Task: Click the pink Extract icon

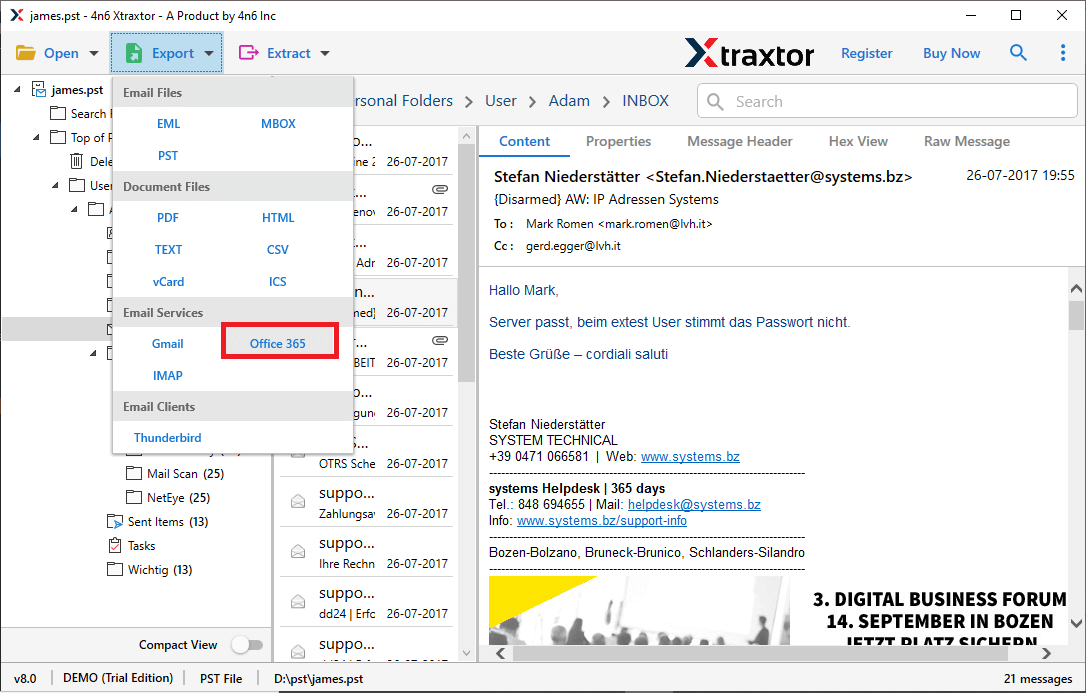Action: pyautogui.click(x=248, y=53)
